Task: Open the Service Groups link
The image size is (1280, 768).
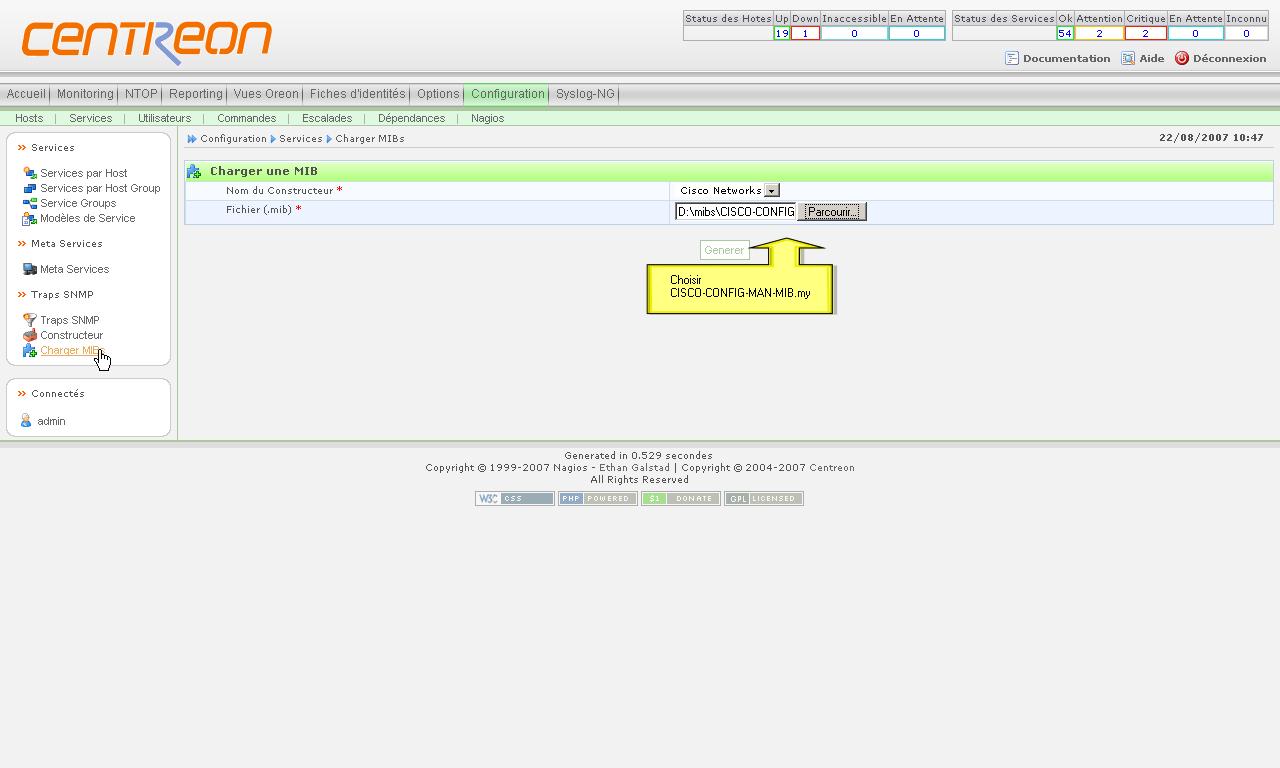Action: point(78,203)
